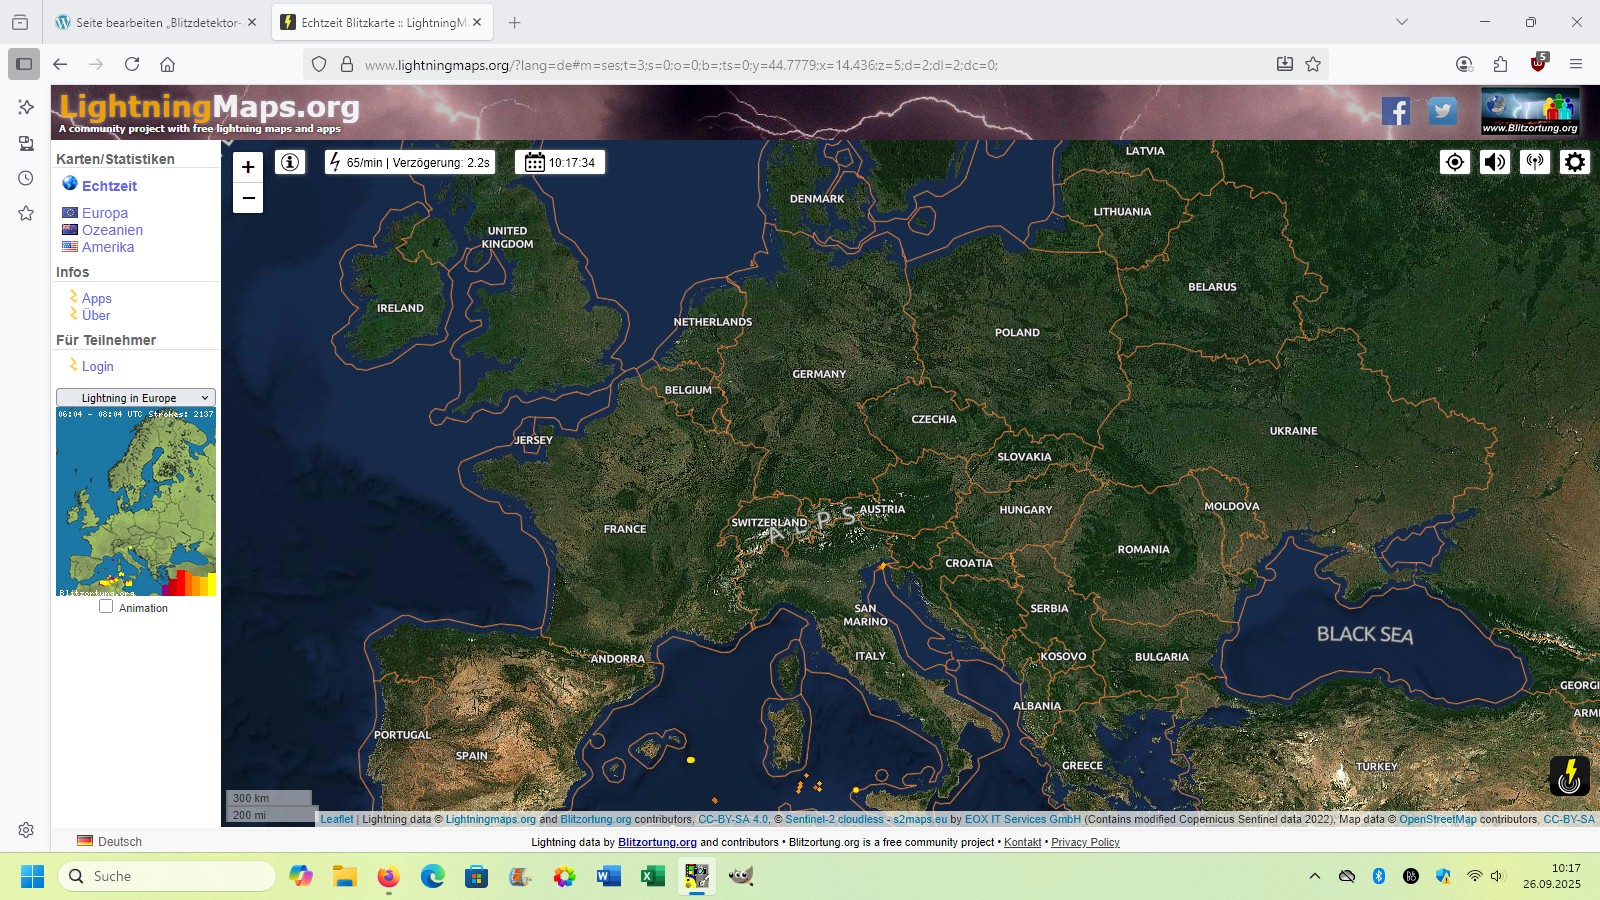Open the Privacy Policy link
This screenshot has width=1600, height=900.
pyautogui.click(x=1085, y=842)
